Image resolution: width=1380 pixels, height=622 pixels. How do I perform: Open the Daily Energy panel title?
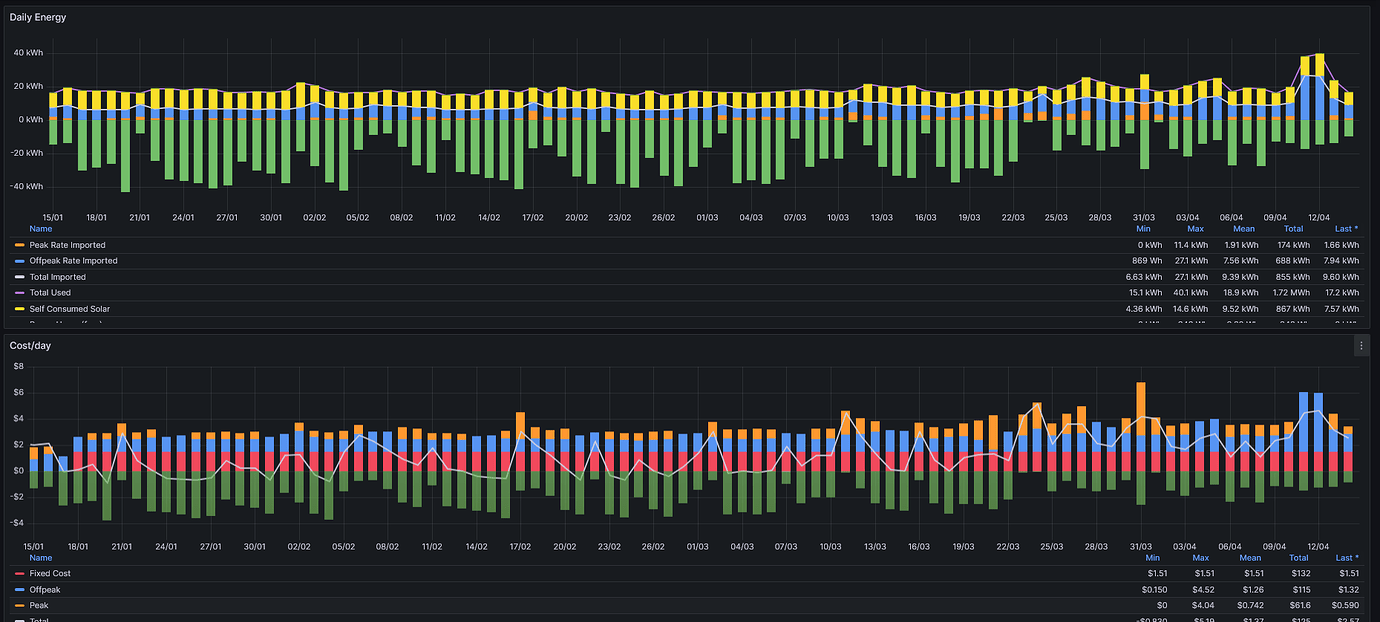click(38, 17)
